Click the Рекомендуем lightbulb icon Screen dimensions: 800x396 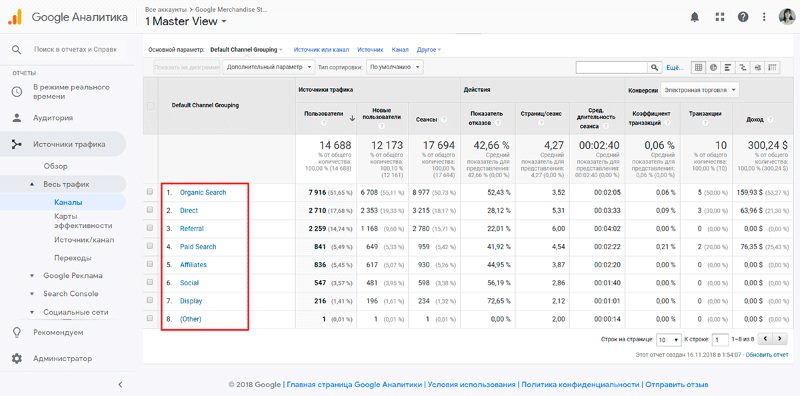[x=17, y=332]
